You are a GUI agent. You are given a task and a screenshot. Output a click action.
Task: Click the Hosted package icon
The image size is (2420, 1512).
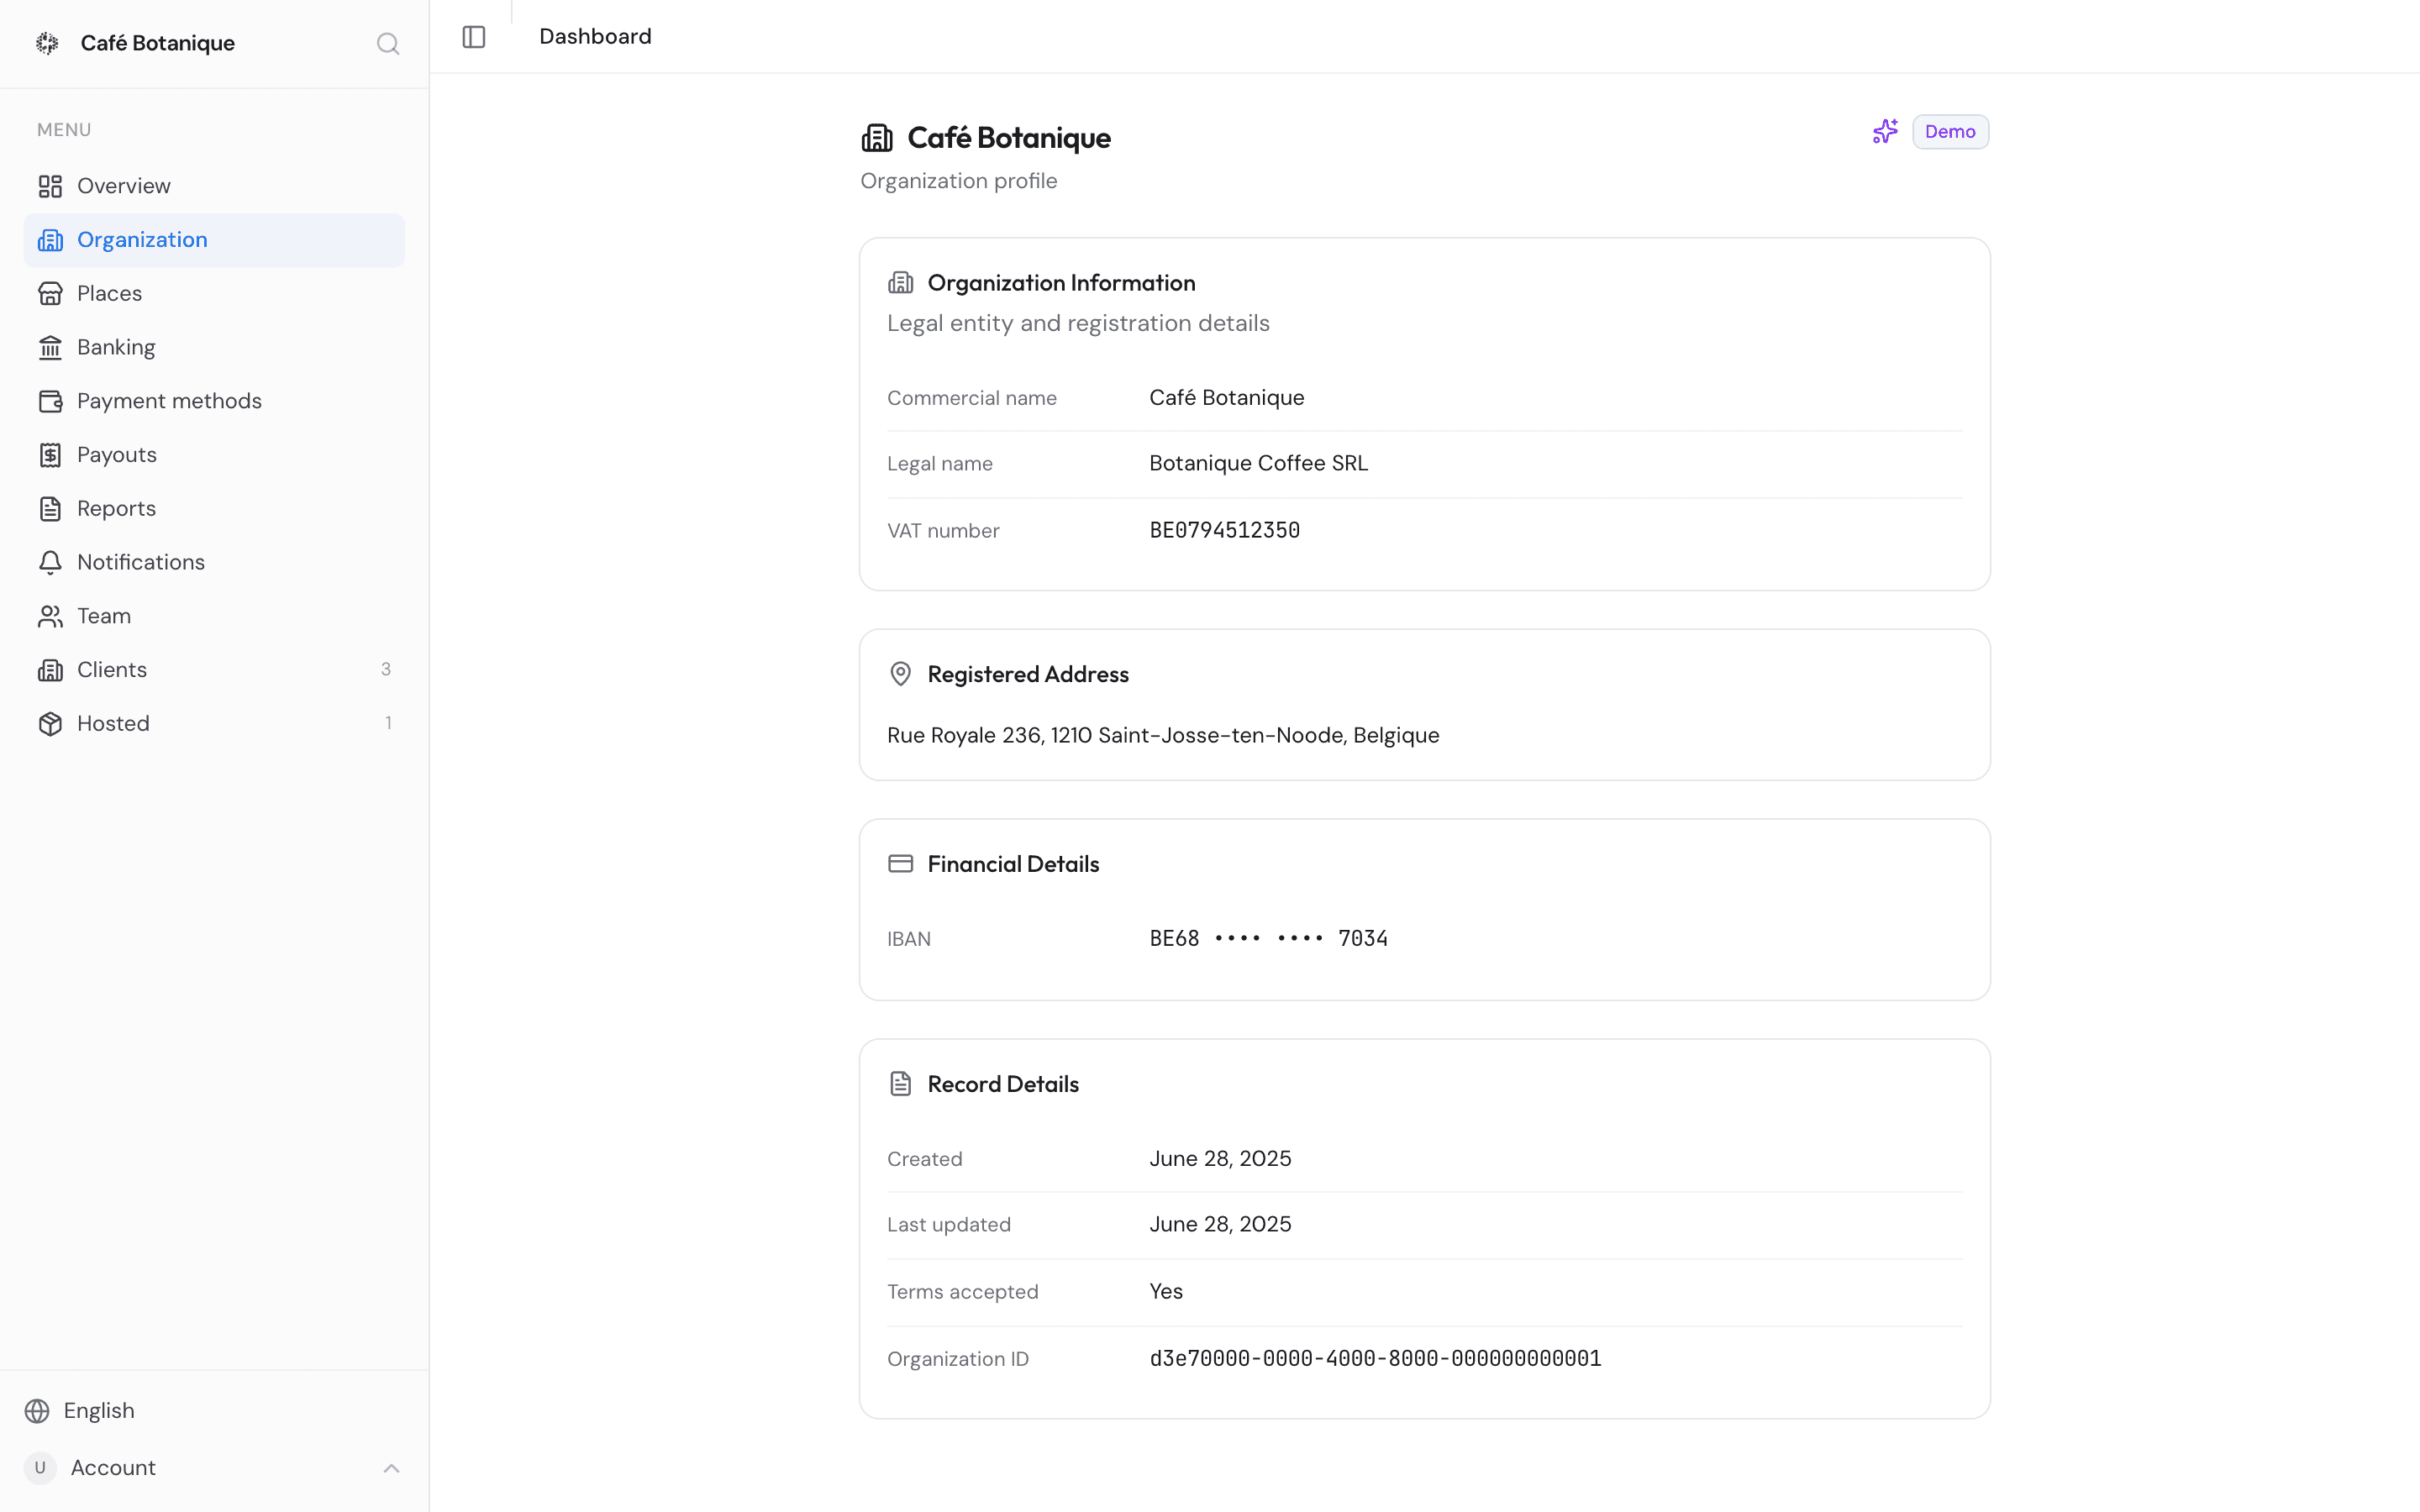click(x=50, y=724)
